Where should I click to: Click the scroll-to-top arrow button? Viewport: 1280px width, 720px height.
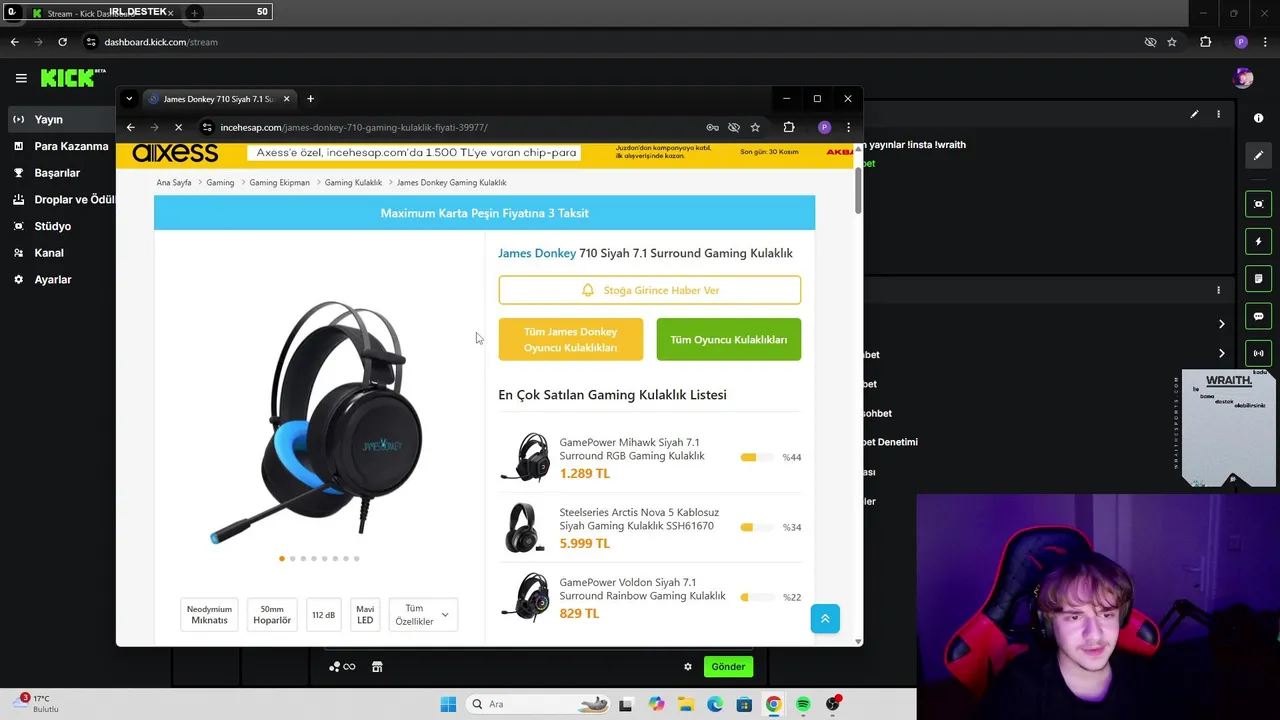pyautogui.click(x=825, y=619)
